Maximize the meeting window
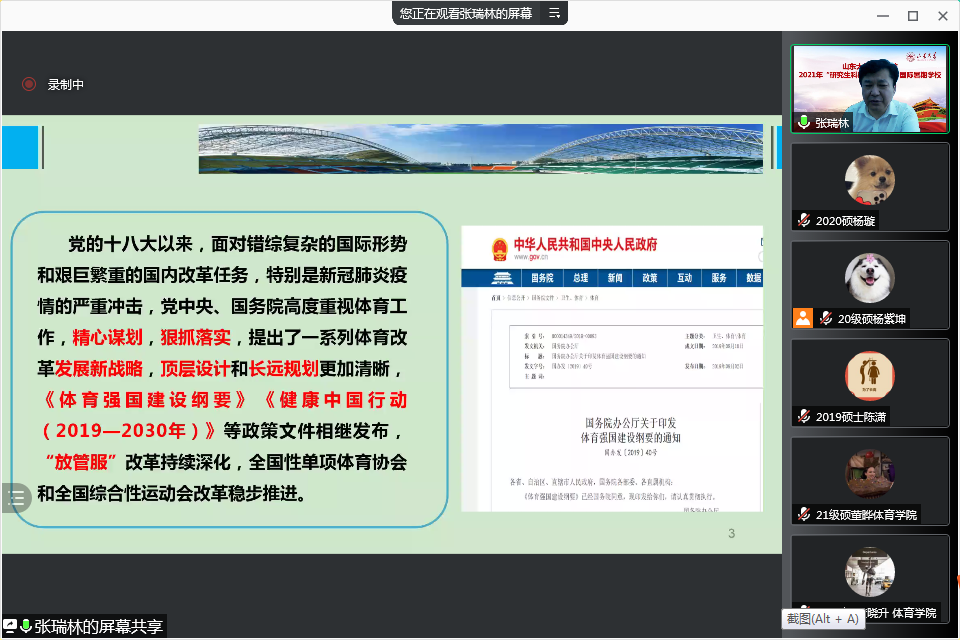This screenshot has width=960, height=640. [912, 15]
